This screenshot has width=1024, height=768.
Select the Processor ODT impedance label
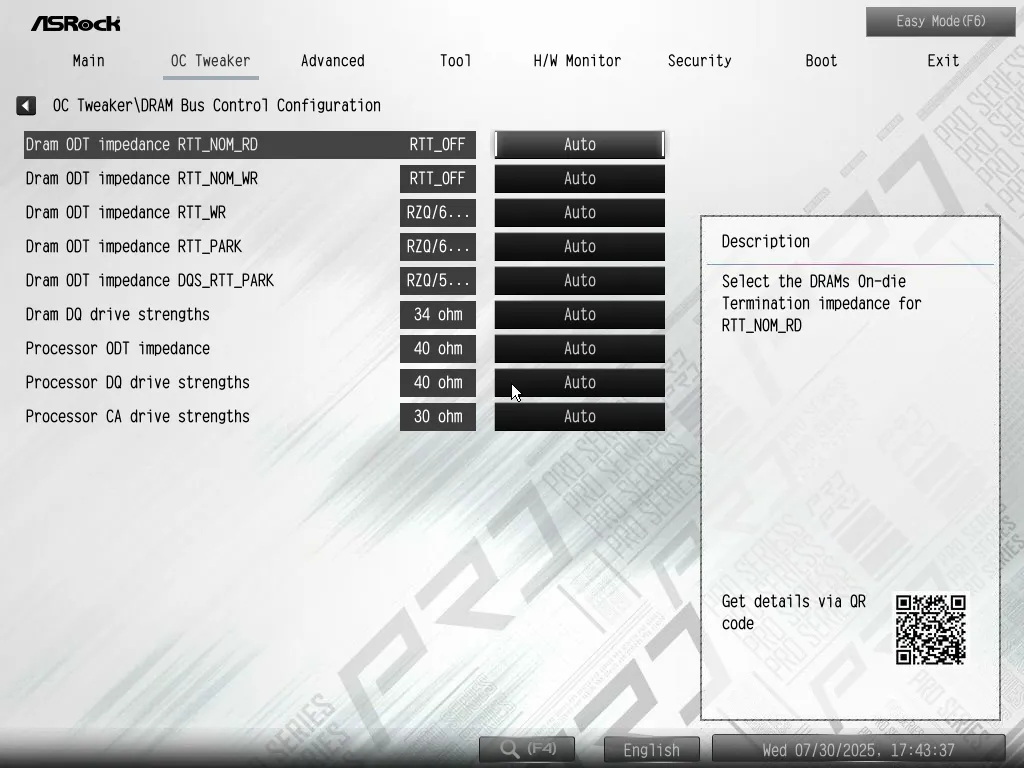tap(118, 348)
